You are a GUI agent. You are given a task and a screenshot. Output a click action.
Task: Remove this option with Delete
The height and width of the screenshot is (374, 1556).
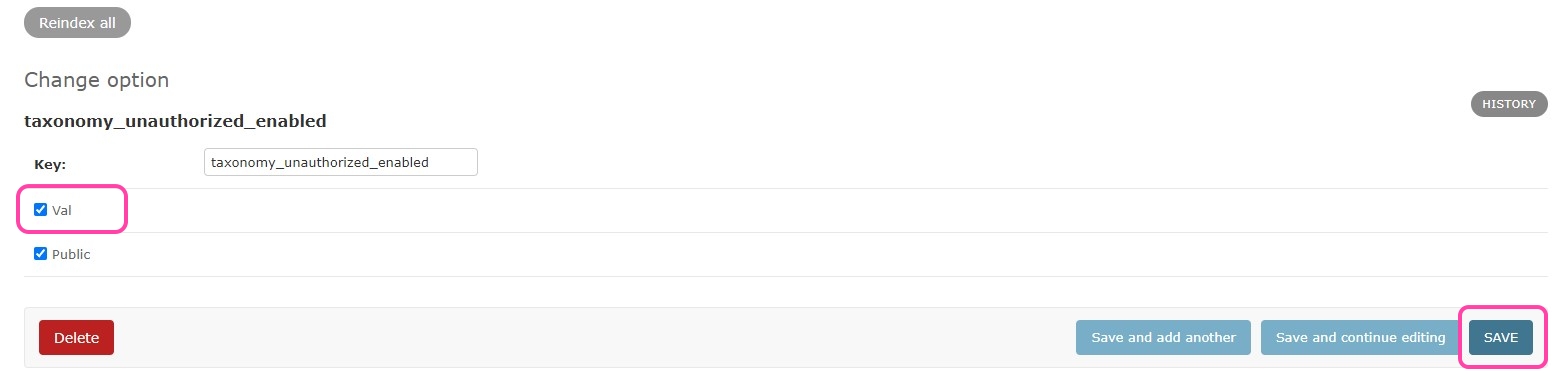point(76,338)
